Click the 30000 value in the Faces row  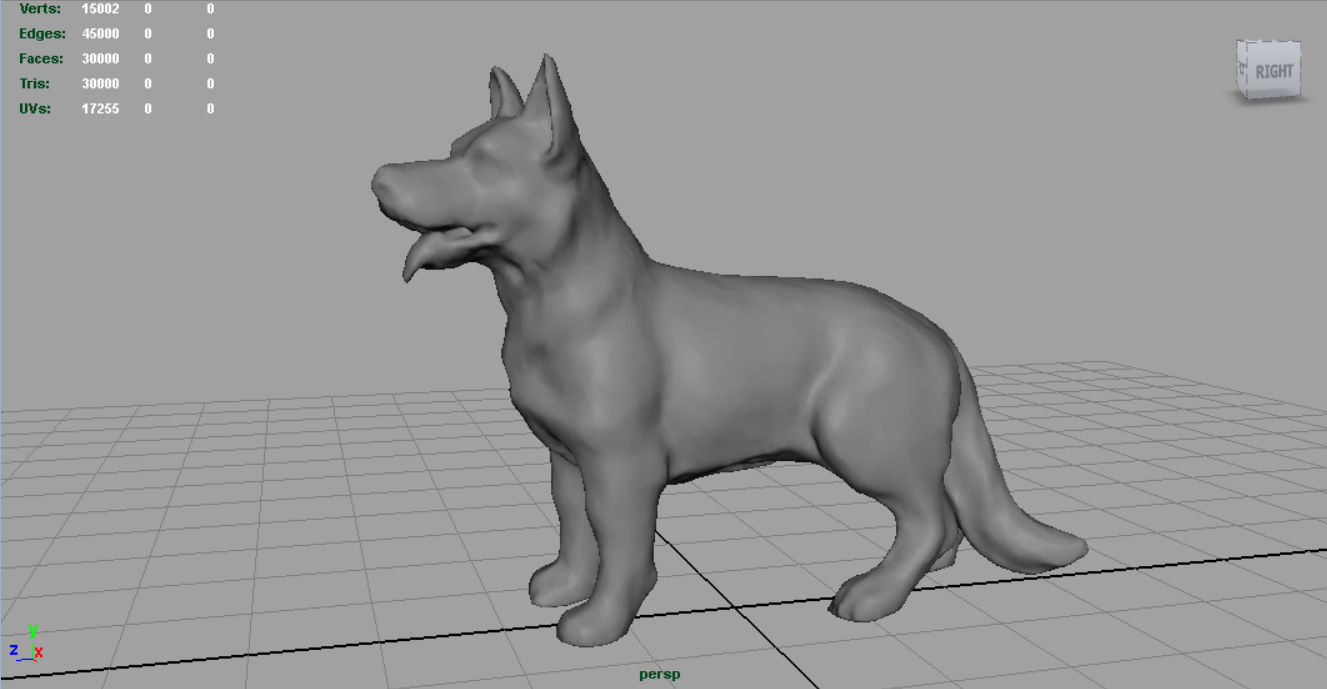[x=100, y=59]
